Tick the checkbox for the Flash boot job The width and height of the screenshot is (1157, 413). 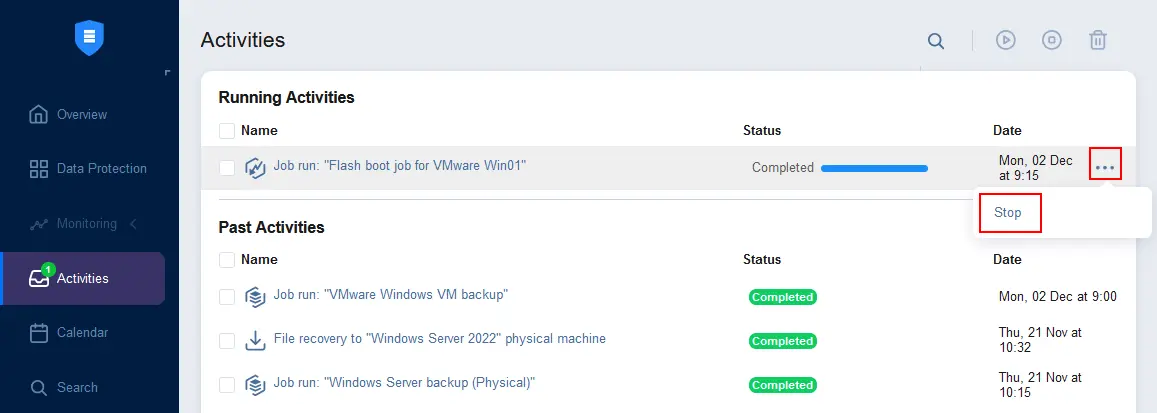tap(227, 168)
